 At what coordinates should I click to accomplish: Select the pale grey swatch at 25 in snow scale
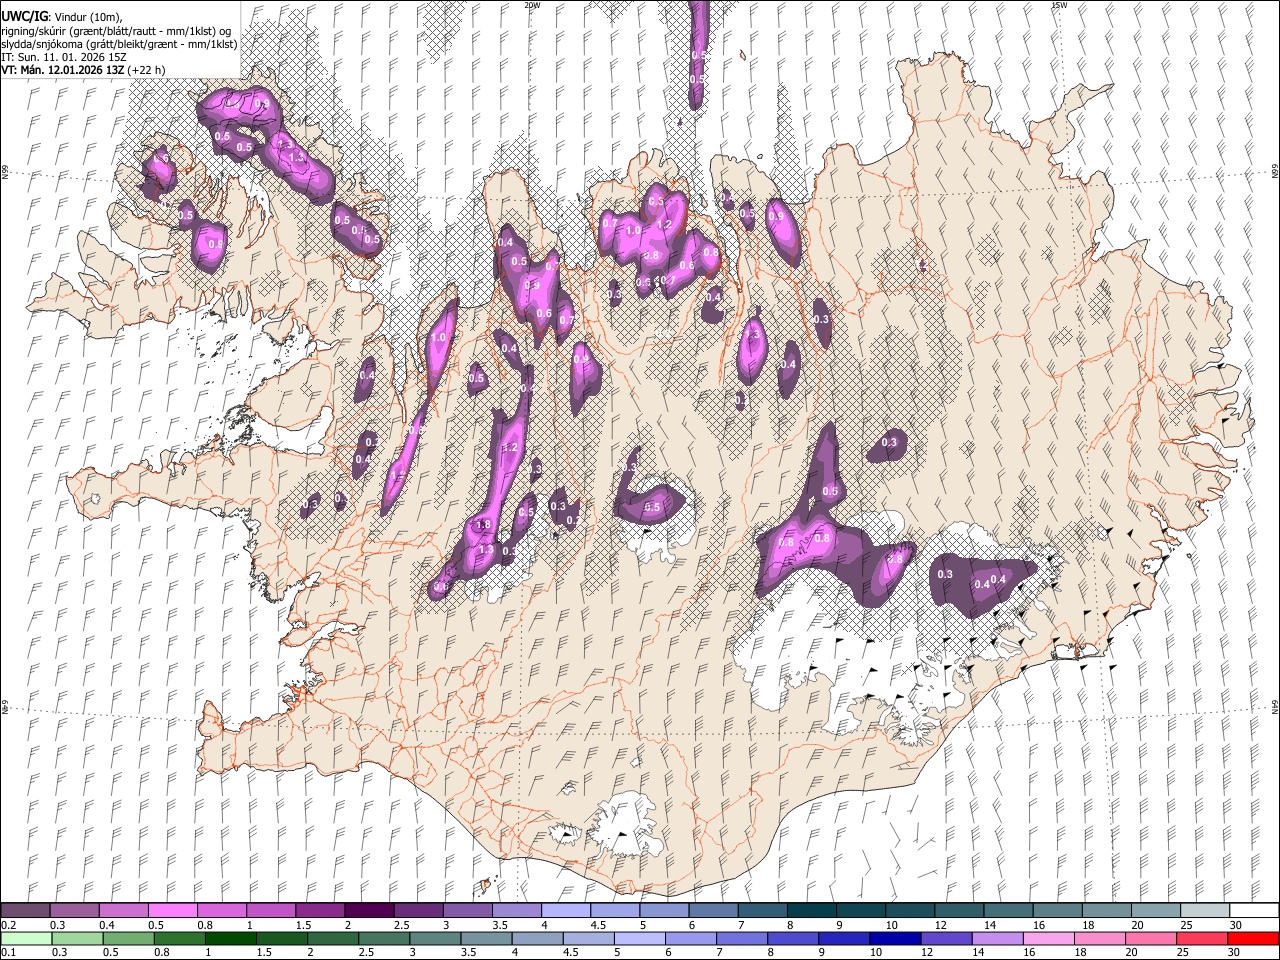(1204, 910)
